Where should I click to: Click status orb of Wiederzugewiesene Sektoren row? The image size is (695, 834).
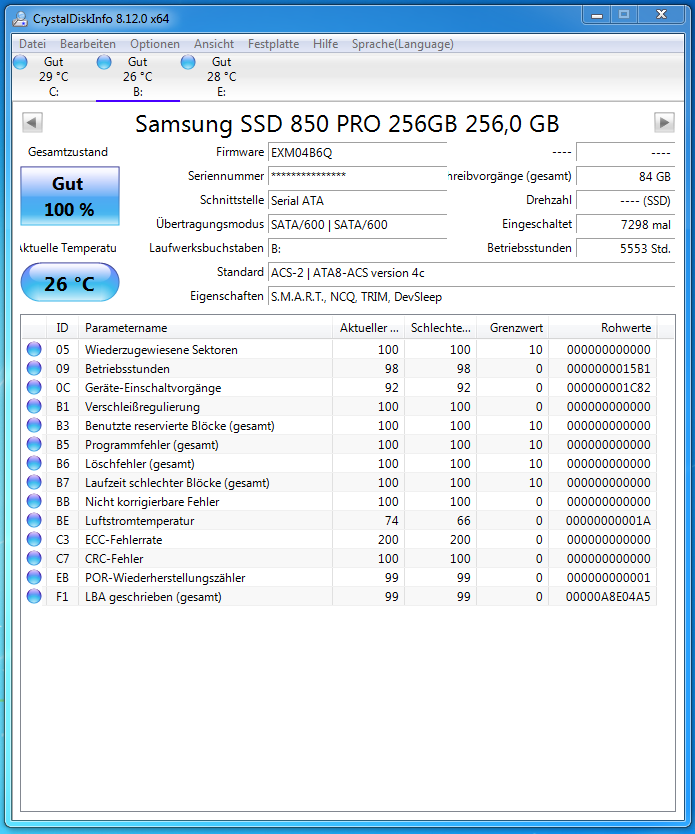pos(34,349)
